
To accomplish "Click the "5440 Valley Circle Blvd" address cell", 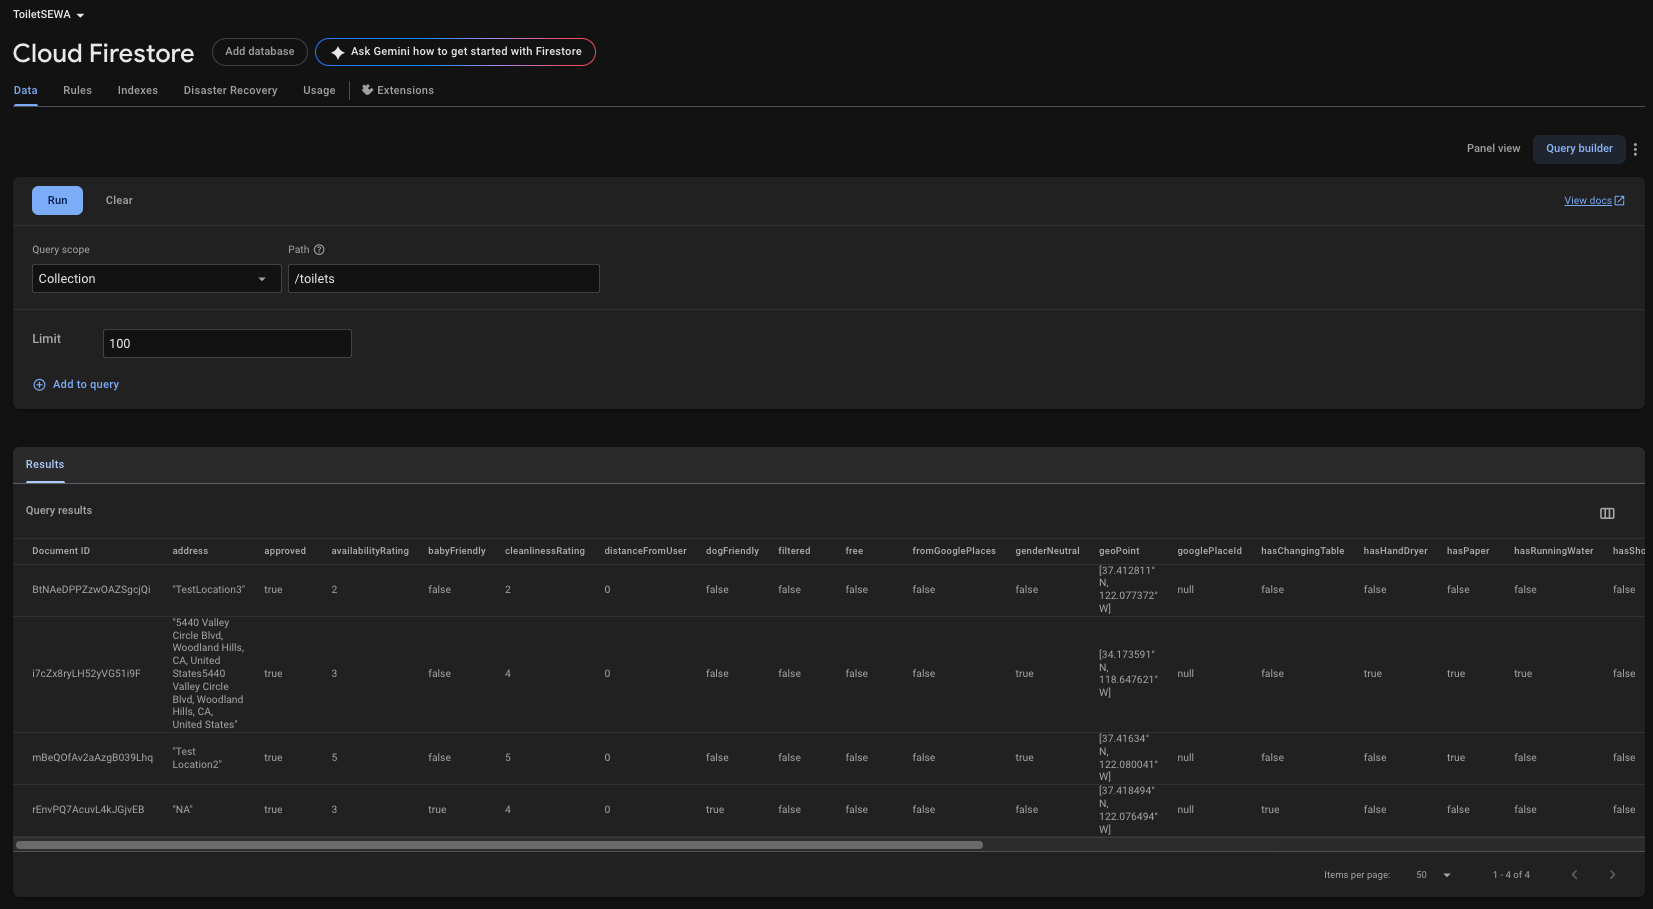I will tap(208, 674).
